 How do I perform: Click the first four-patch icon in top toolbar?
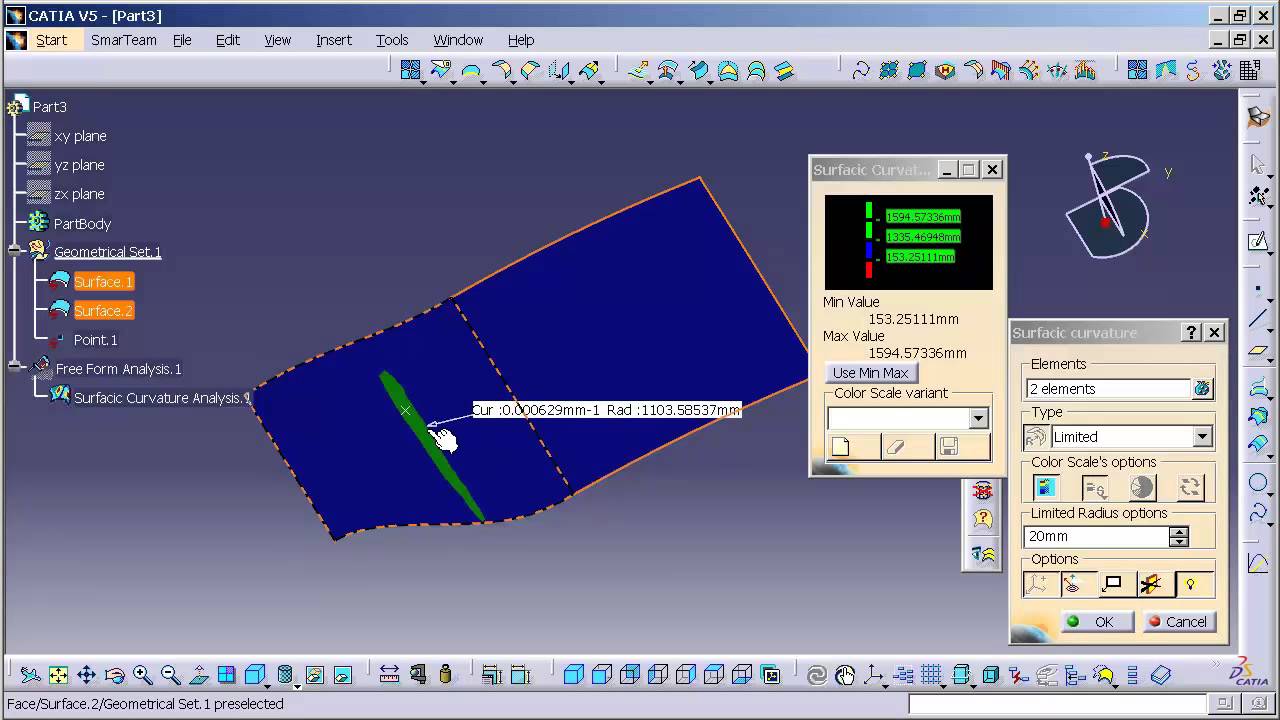tap(411, 70)
